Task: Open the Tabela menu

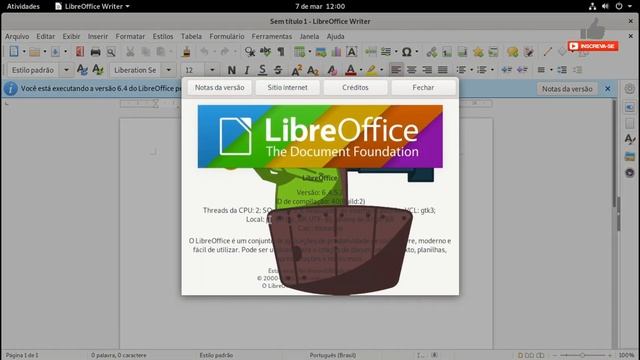Action: pyautogui.click(x=191, y=36)
